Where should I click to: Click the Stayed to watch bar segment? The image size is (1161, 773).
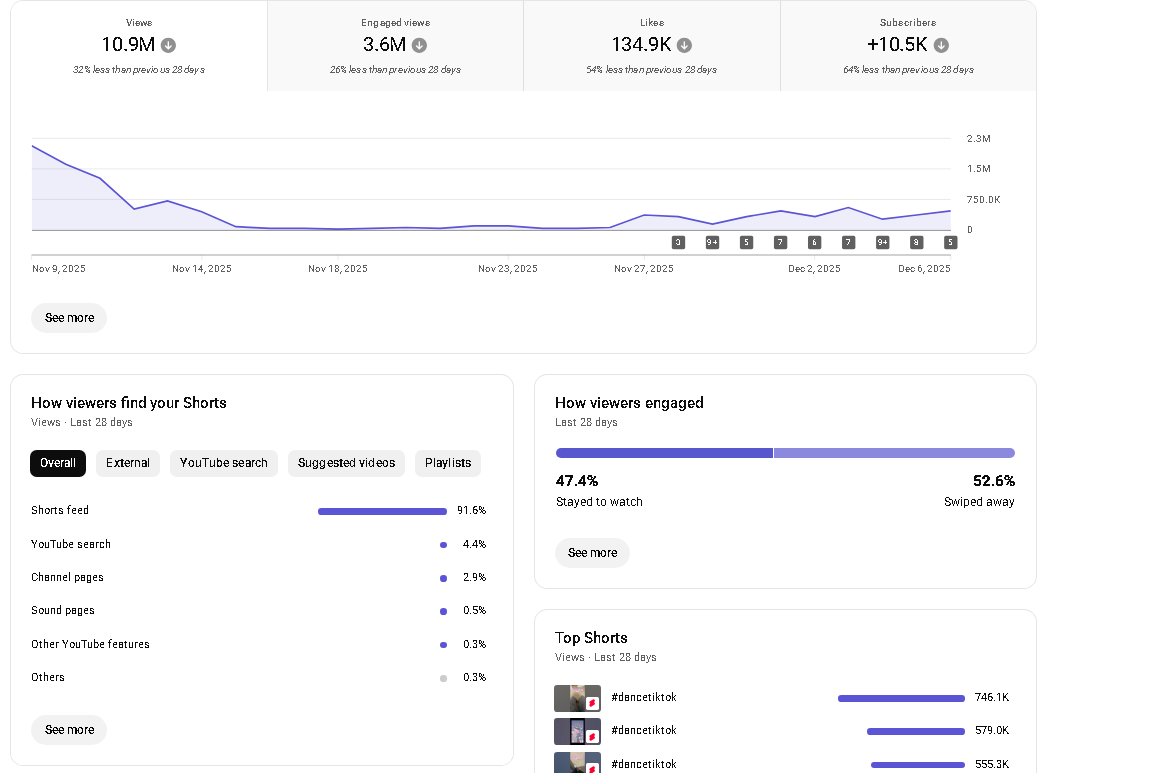tap(664, 453)
